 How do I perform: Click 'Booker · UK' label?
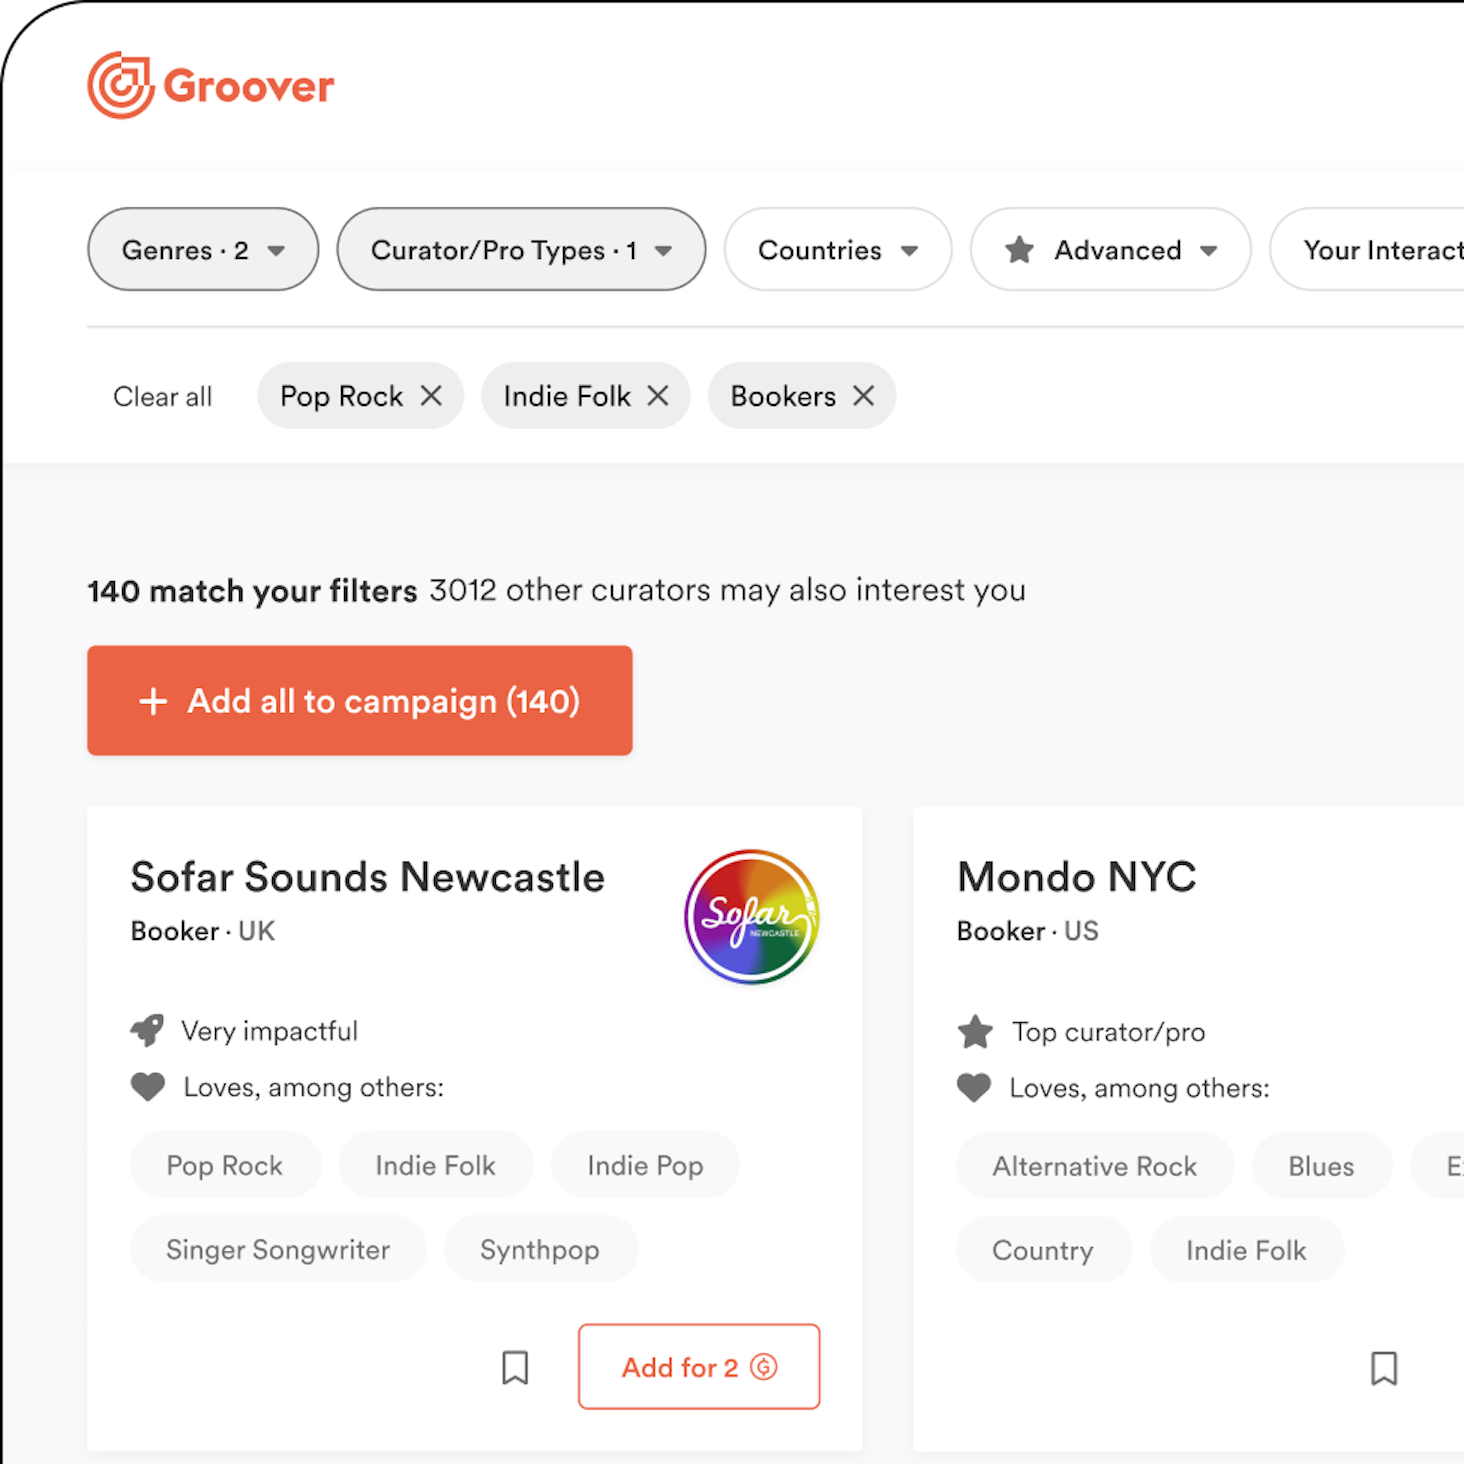(x=203, y=931)
